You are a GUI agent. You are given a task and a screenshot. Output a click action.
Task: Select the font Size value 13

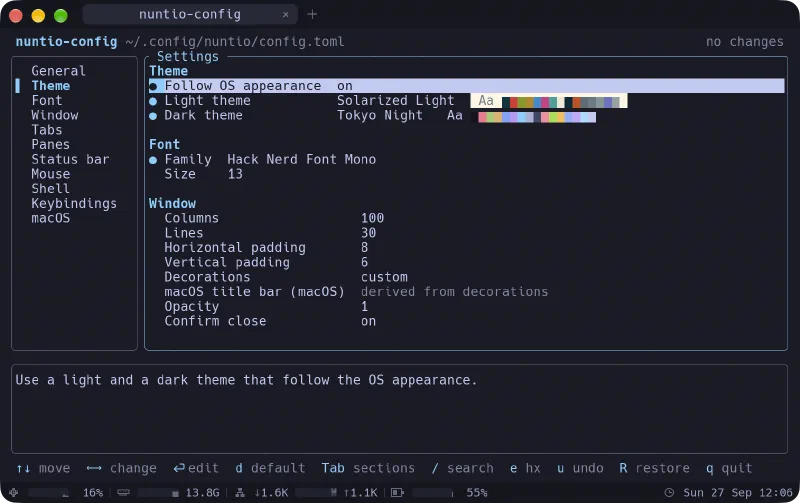tap(235, 174)
